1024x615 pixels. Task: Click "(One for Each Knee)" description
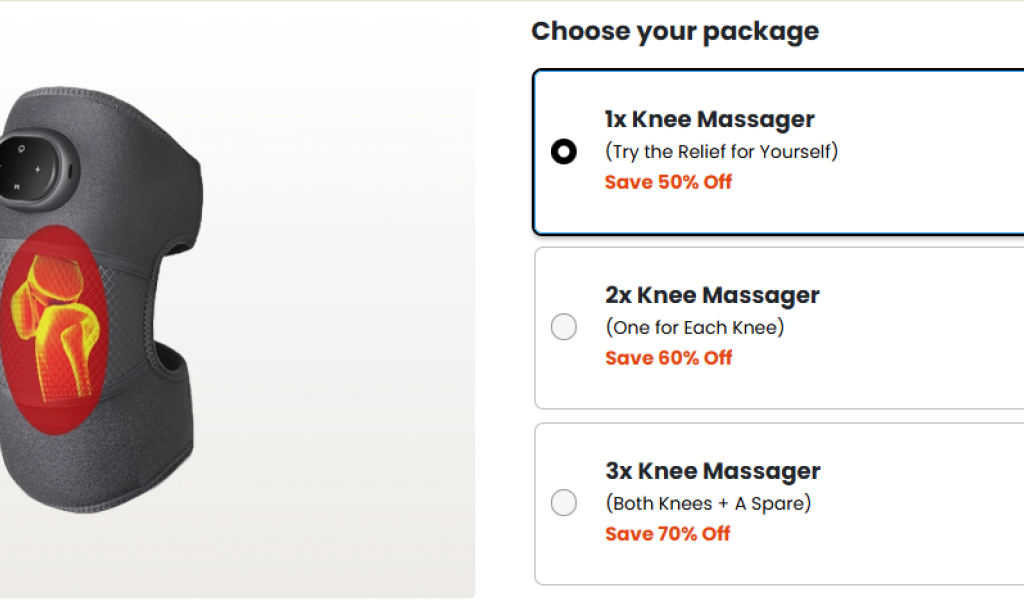pyautogui.click(x=696, y=327)
